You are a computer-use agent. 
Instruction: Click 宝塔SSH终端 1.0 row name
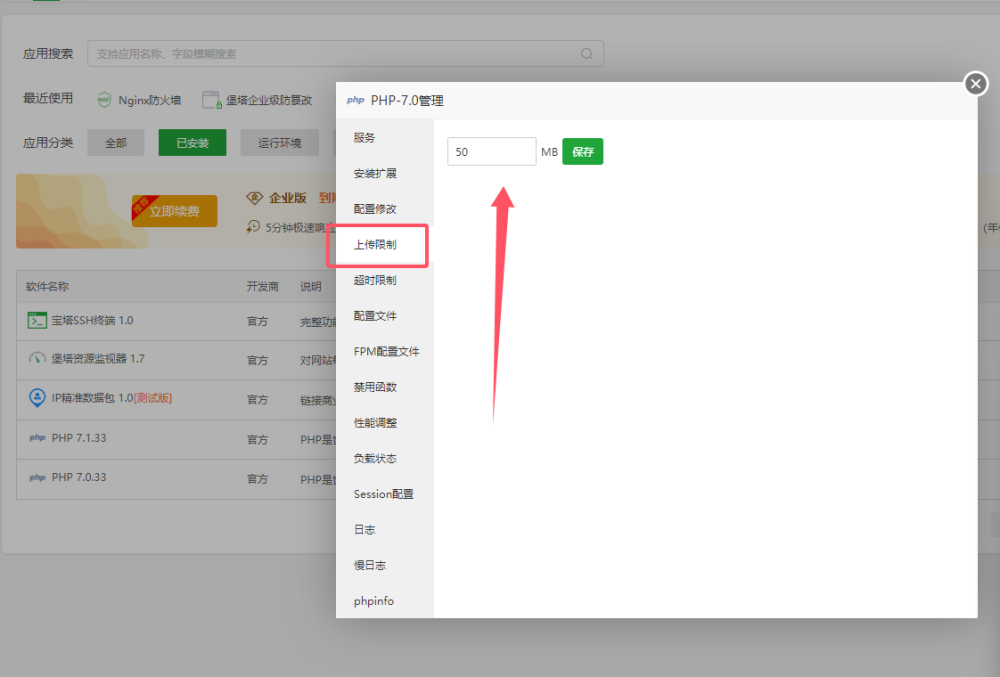tap(92, 321)
